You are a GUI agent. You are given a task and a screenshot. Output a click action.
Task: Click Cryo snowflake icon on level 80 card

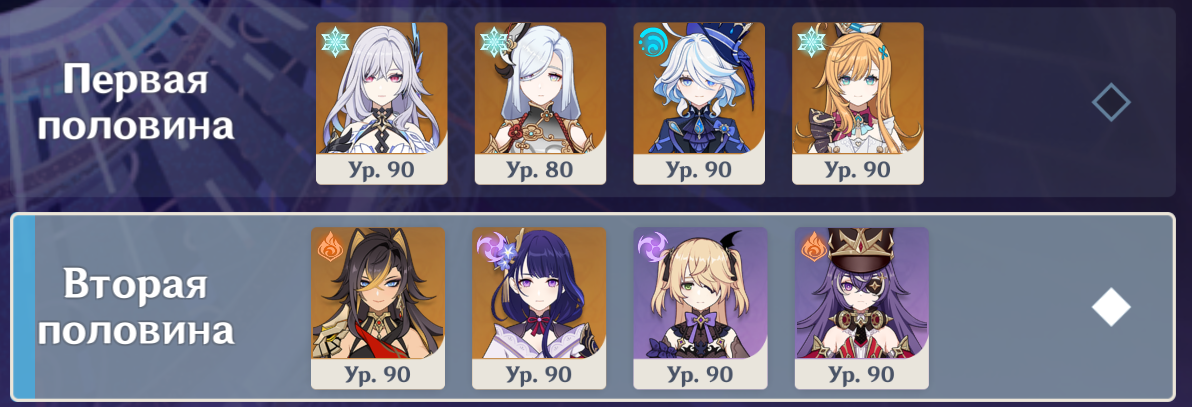click(x=493, y=42)
